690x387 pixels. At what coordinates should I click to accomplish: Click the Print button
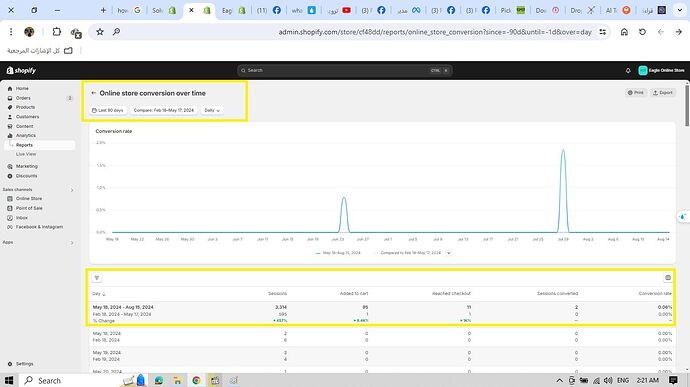click(636, 93)
